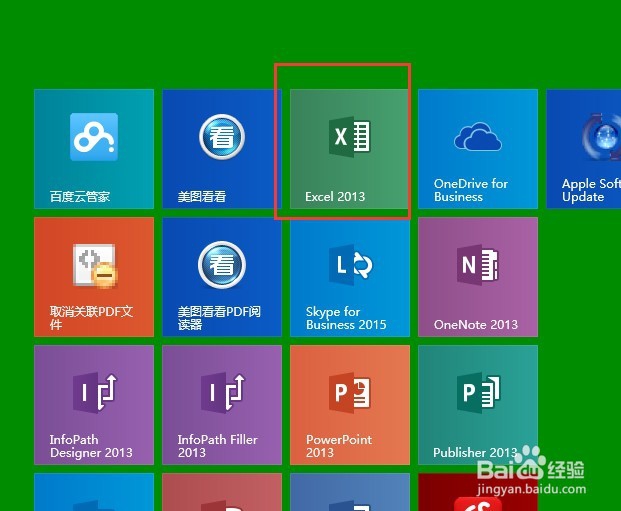Launch Skype for Business 2015 tile
The image size is (621, 511).
tap(350, 277)
